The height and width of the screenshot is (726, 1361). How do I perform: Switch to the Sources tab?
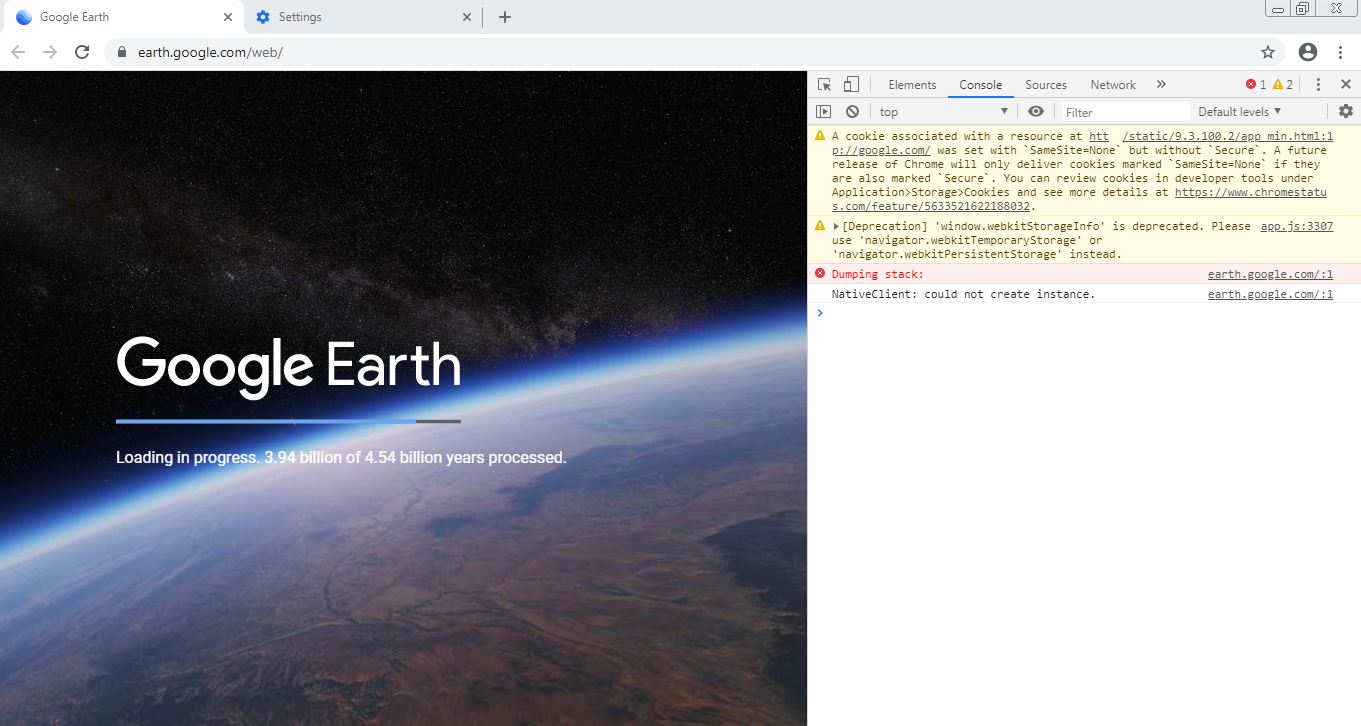(x=1046, y=85)
